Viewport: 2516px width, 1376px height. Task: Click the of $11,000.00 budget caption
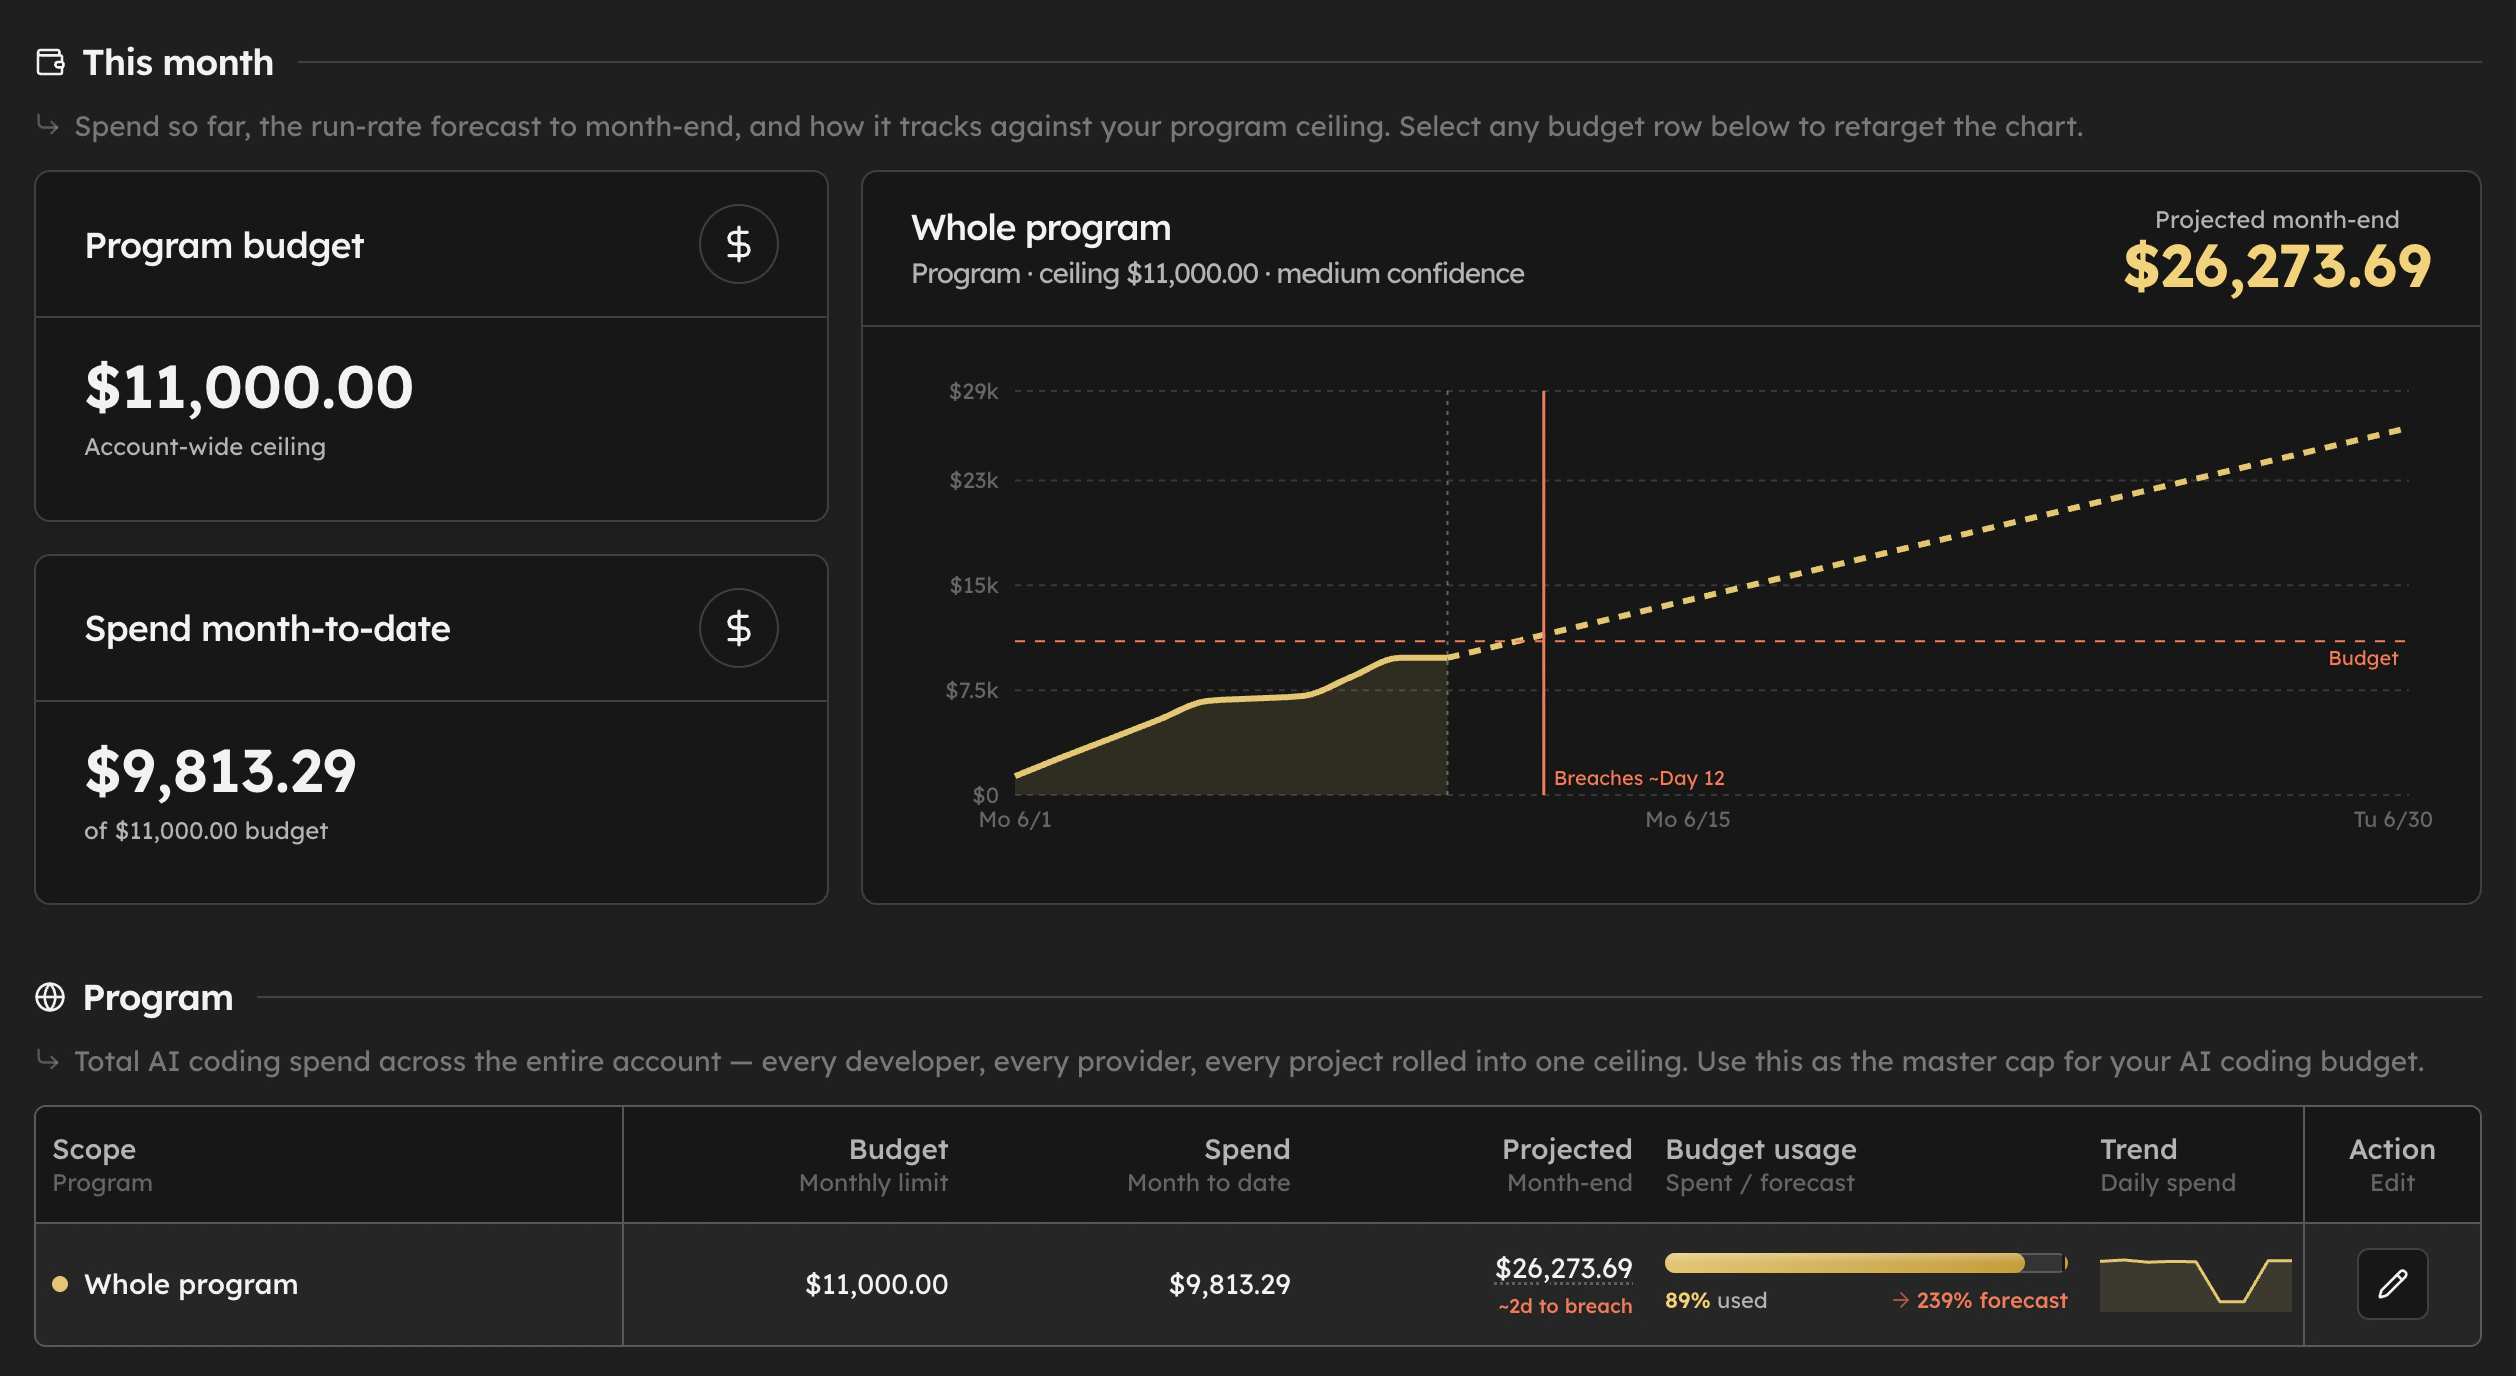(206, 831)
